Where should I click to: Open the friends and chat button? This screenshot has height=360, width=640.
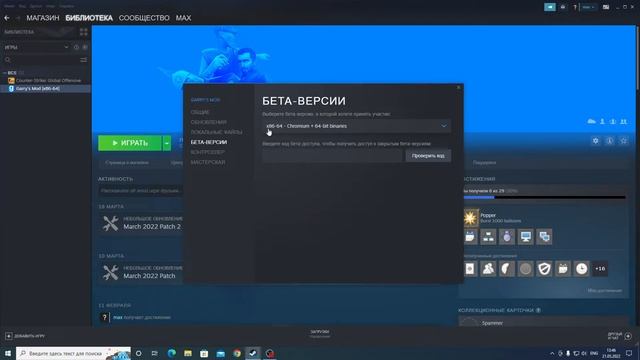(x=620, y=336)
